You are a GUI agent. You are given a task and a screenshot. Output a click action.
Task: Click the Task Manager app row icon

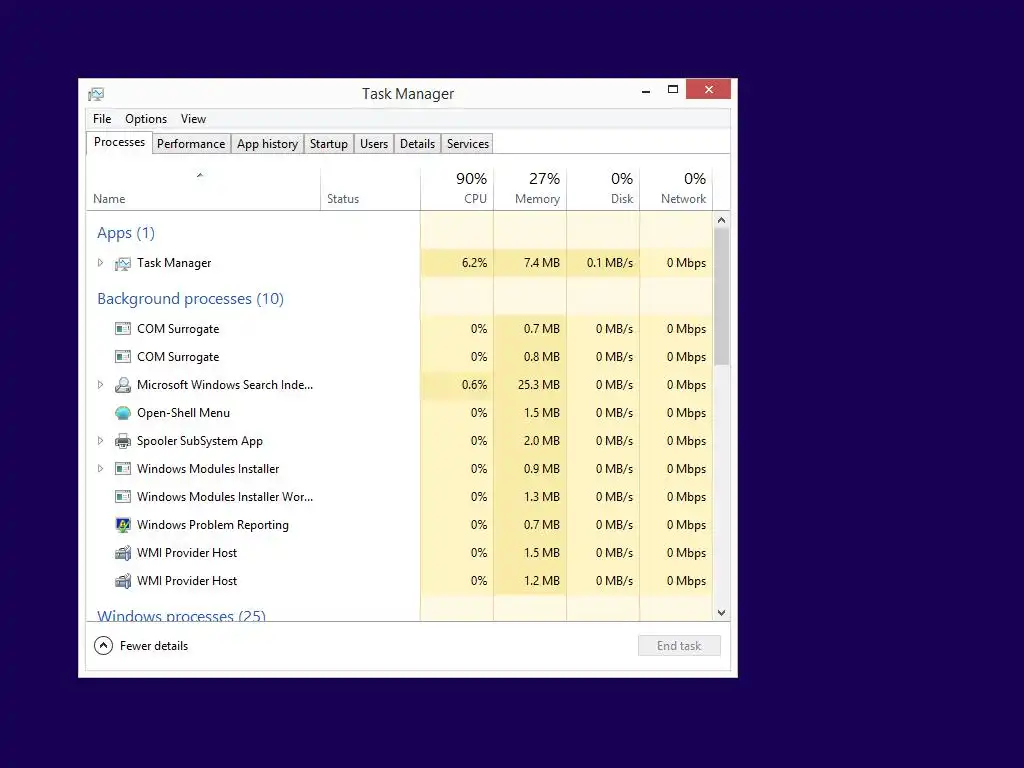click(x=123, y=263)
